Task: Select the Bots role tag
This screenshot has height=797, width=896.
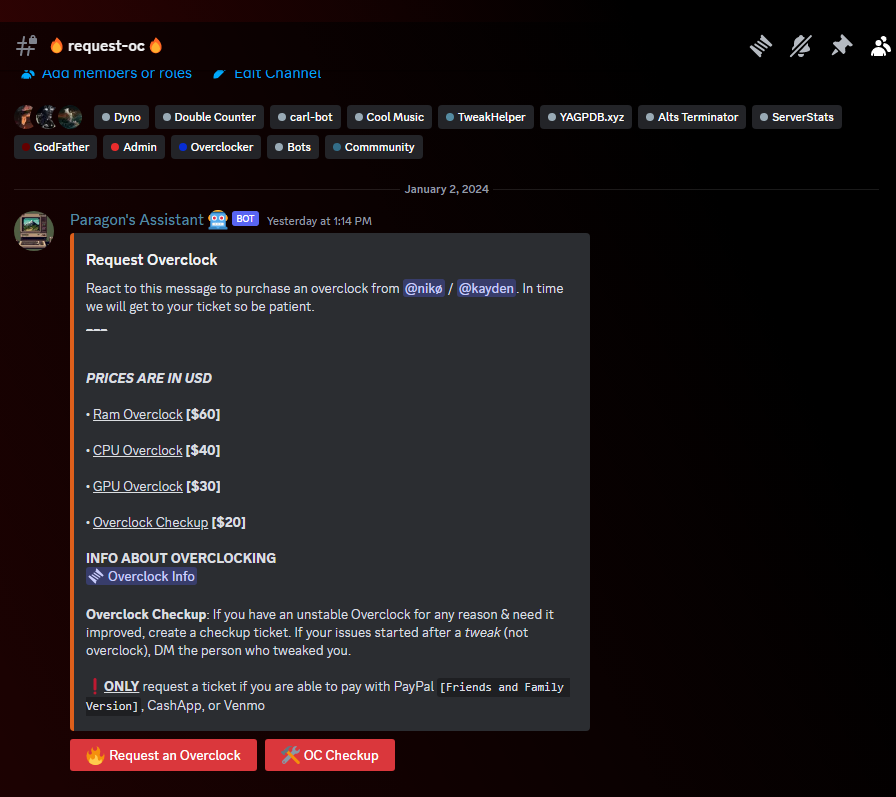Action: [293, 147]
